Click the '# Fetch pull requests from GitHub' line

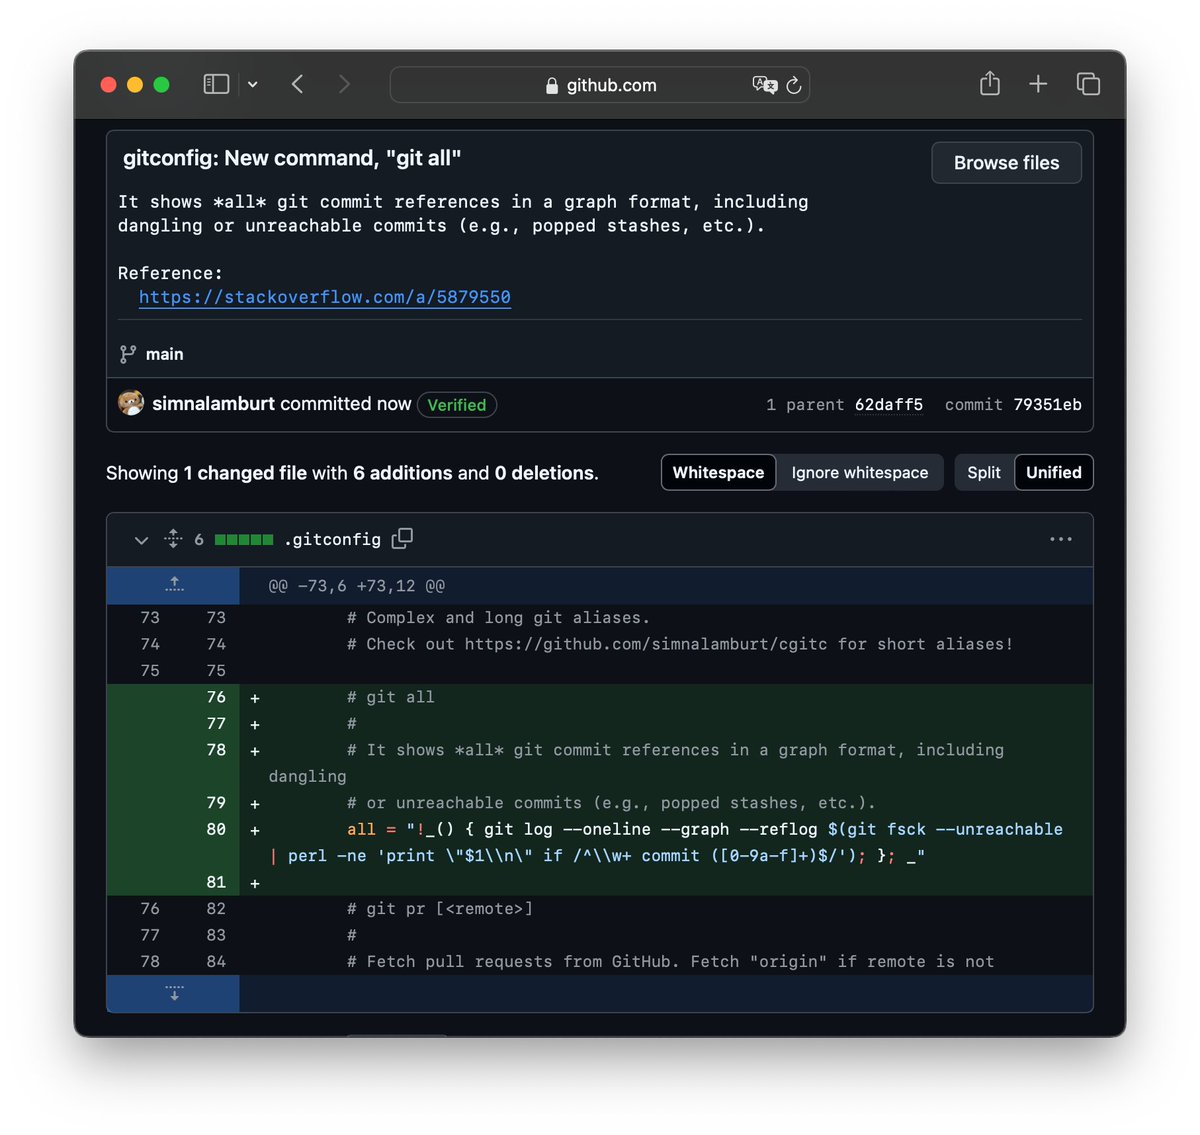pyautogui.click(x=670, y=962)
